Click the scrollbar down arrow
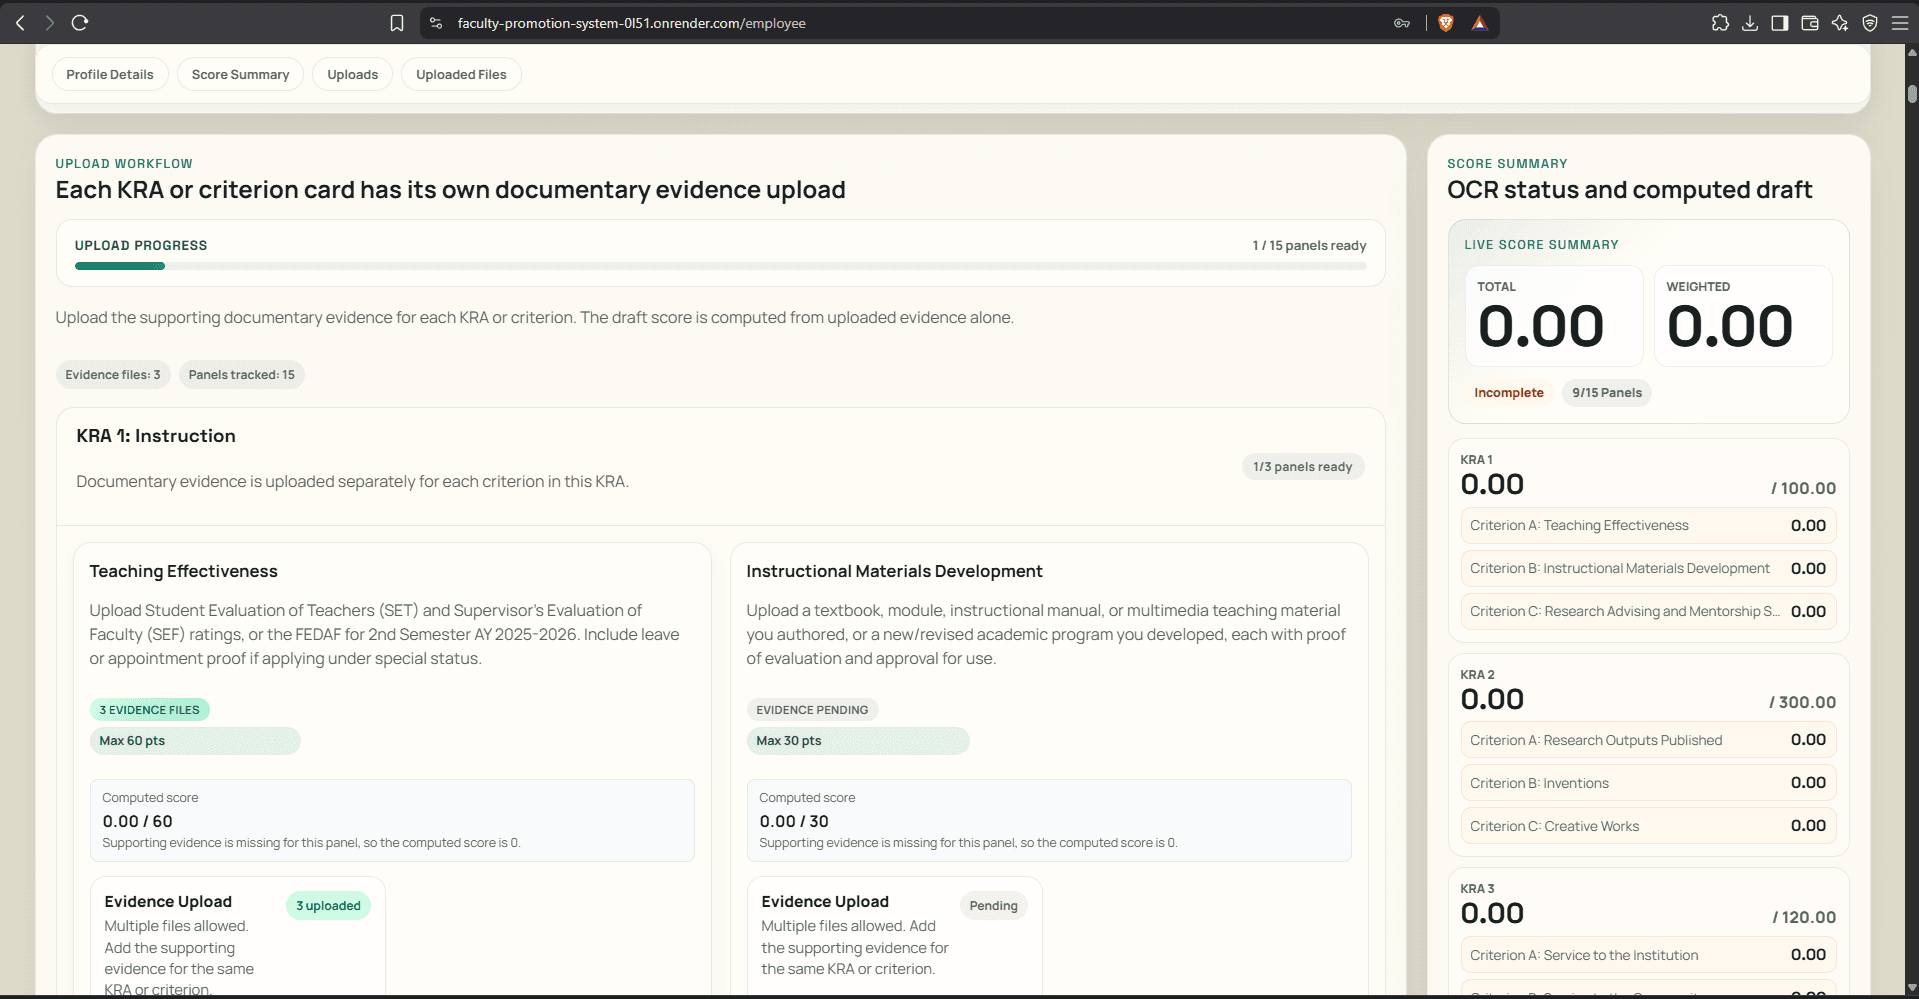The image size is (1919, 999). coord(1912,988)
